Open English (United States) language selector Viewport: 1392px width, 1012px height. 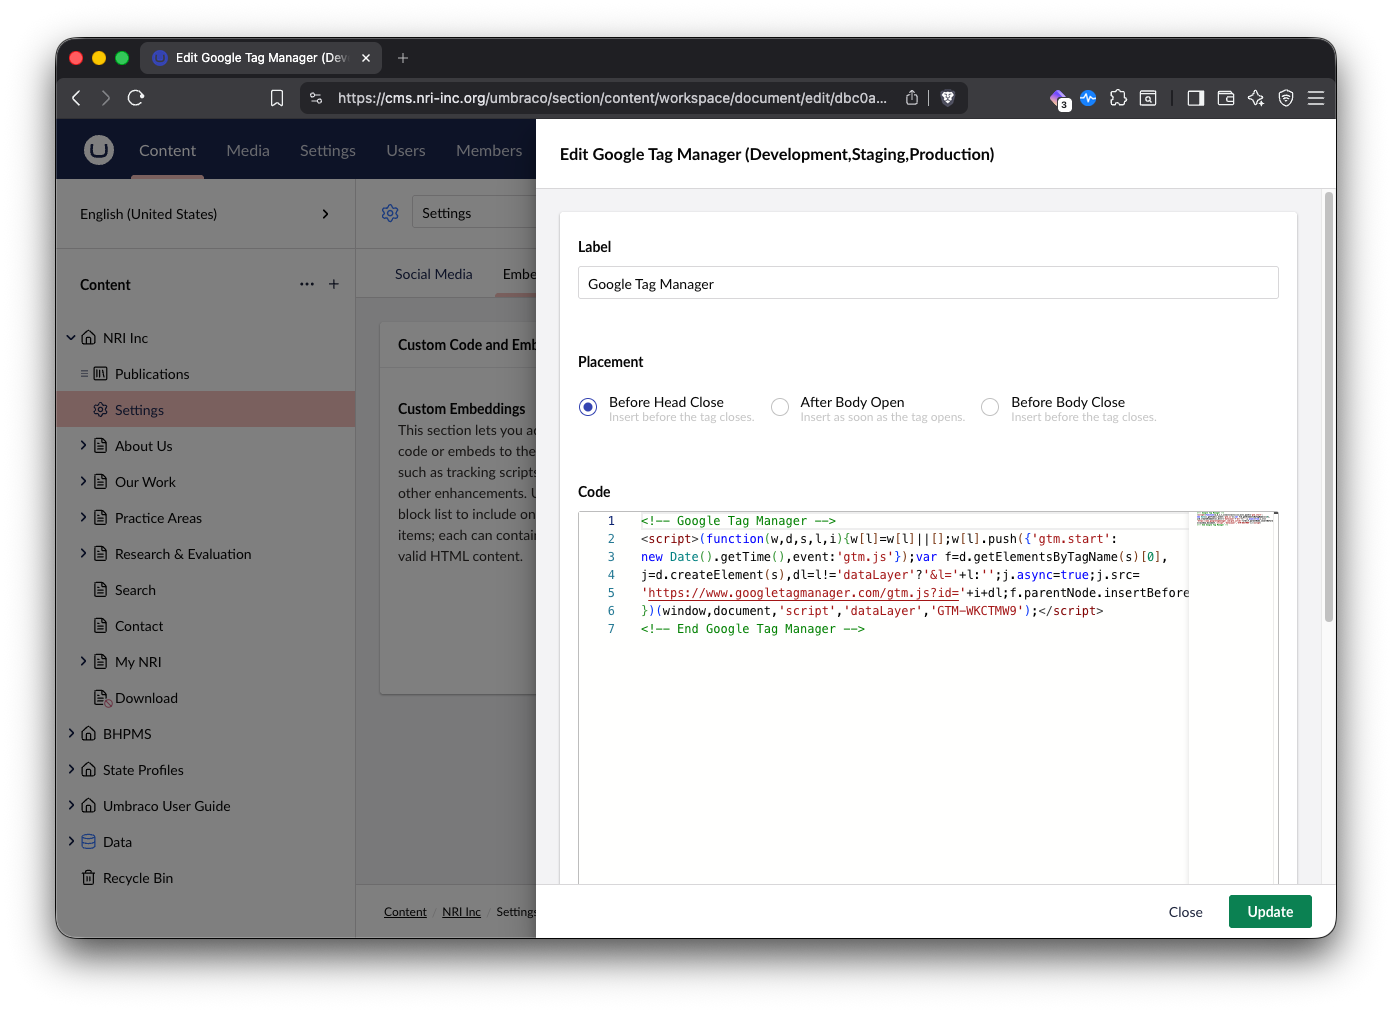click(x=205, y=214)
